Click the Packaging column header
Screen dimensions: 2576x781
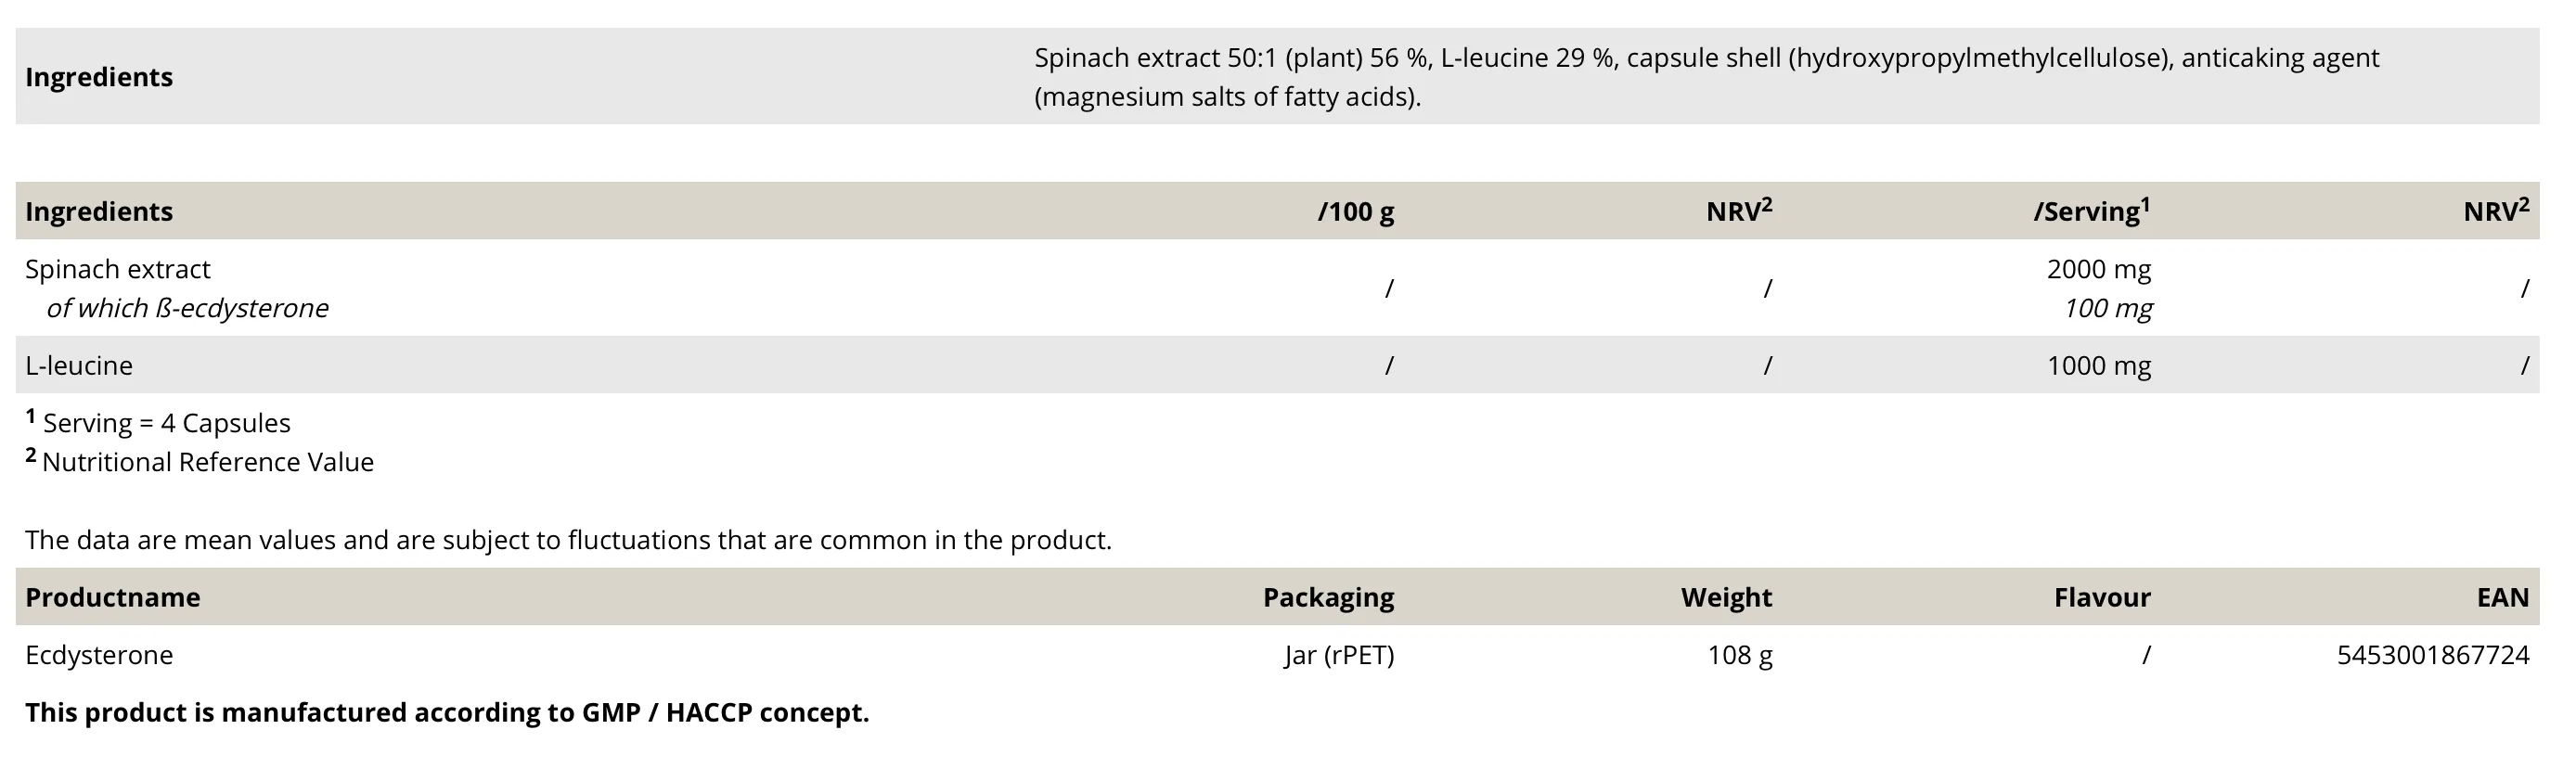(x=1328, y=598)
